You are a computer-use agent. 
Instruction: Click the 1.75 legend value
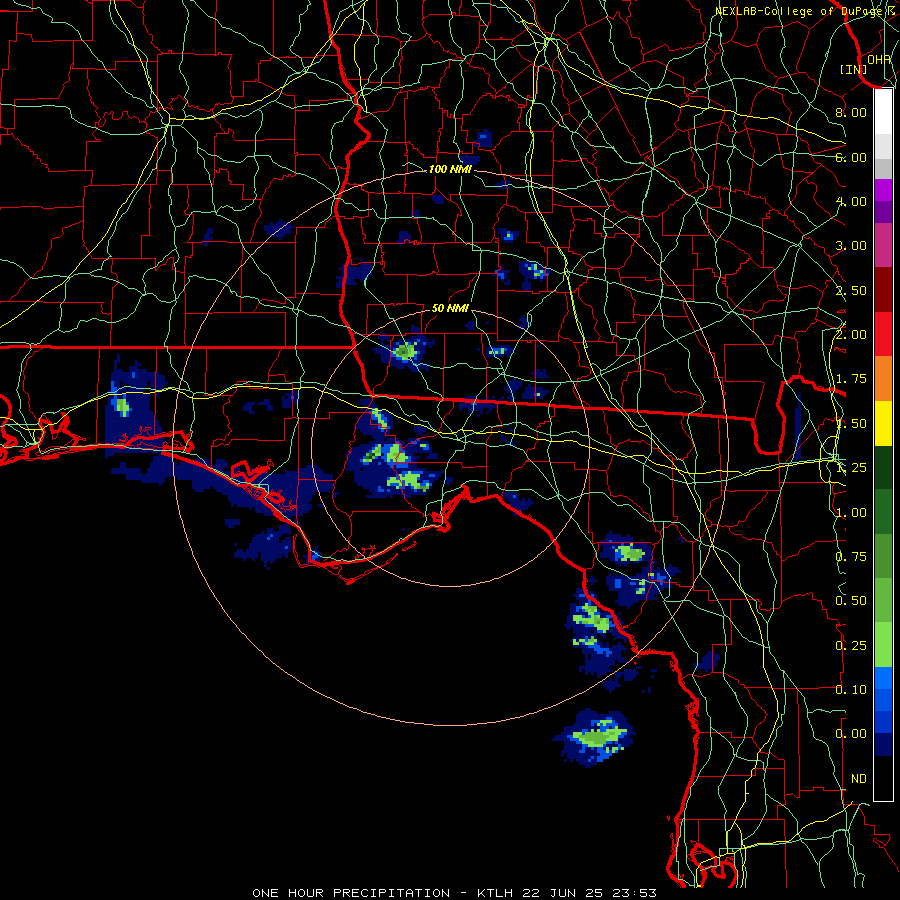[x=851, y=379]
